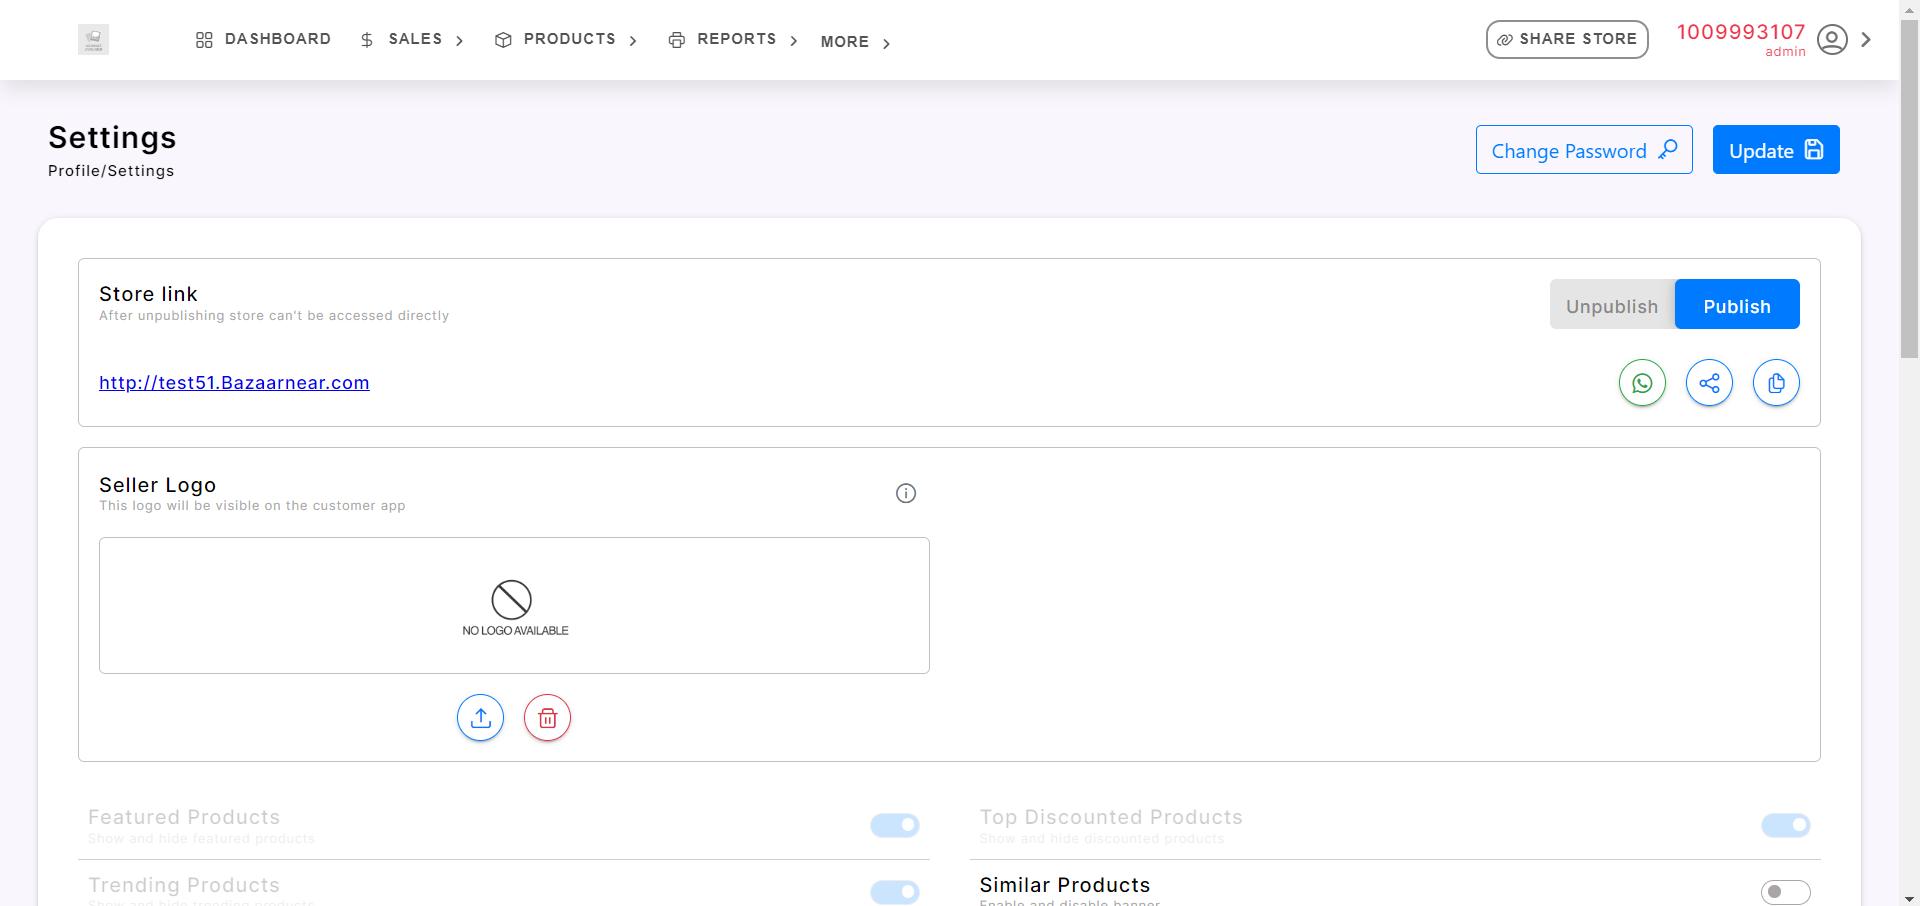Click the user profile avatar icon

pos(1832,40)
